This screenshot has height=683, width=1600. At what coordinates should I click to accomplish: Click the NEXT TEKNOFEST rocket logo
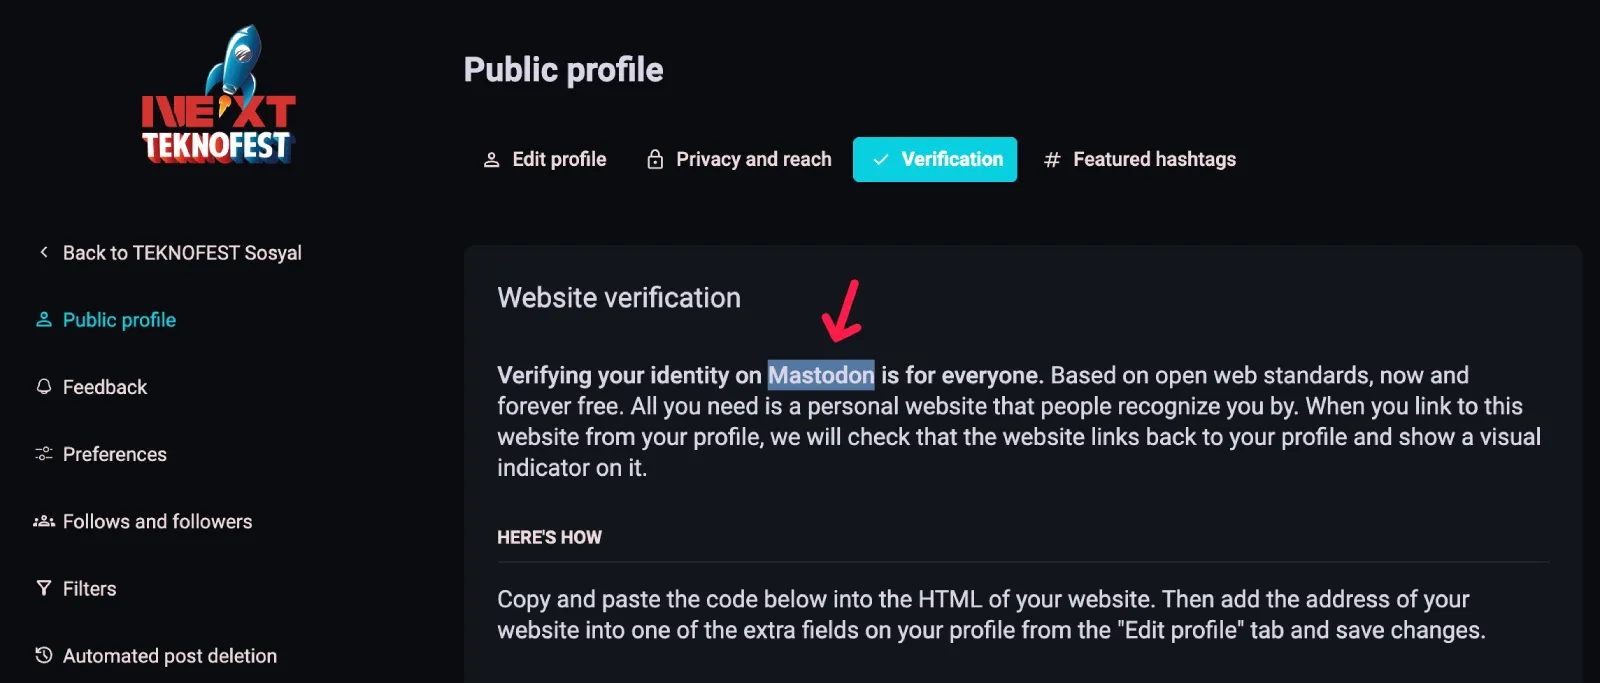click(x=218, y=95)
